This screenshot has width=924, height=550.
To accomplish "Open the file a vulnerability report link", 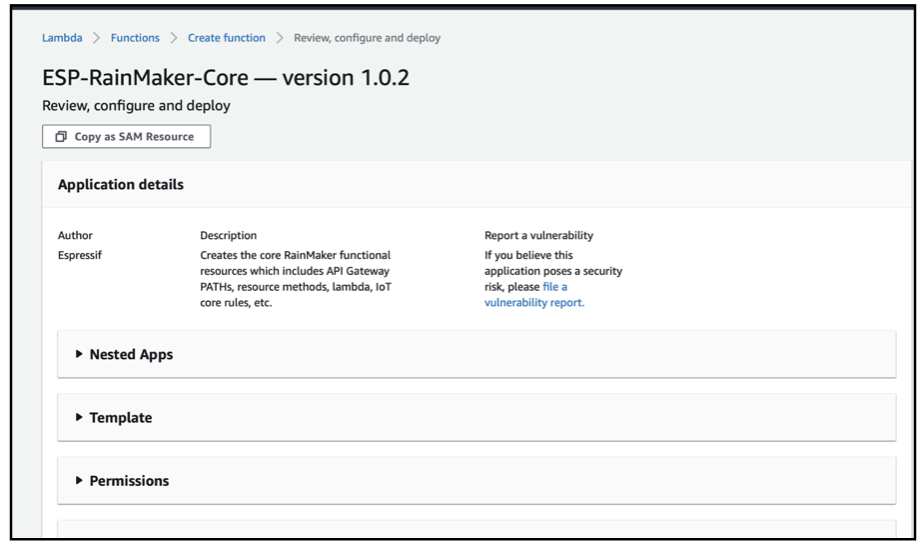I will click(x=534, y=295).
